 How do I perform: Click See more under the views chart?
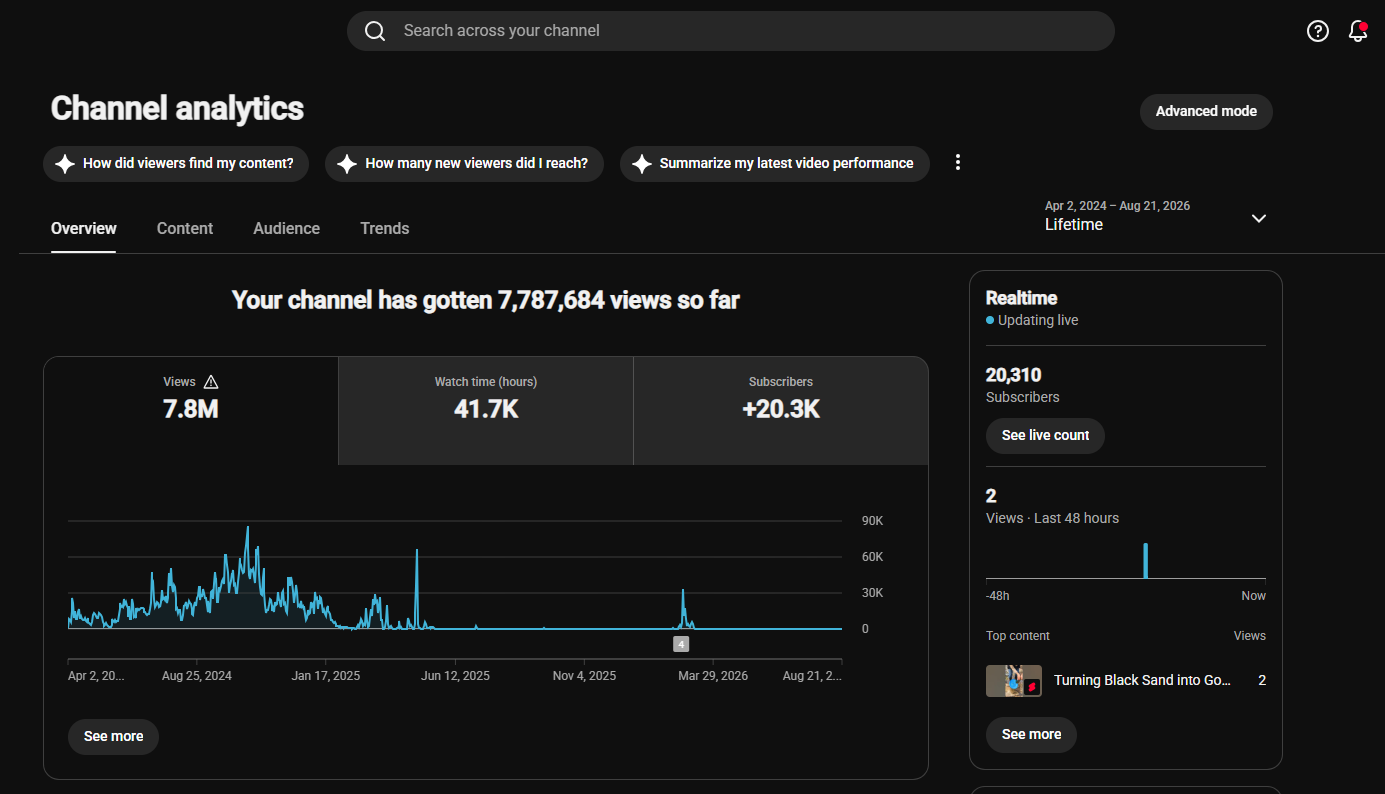[113, 737]
